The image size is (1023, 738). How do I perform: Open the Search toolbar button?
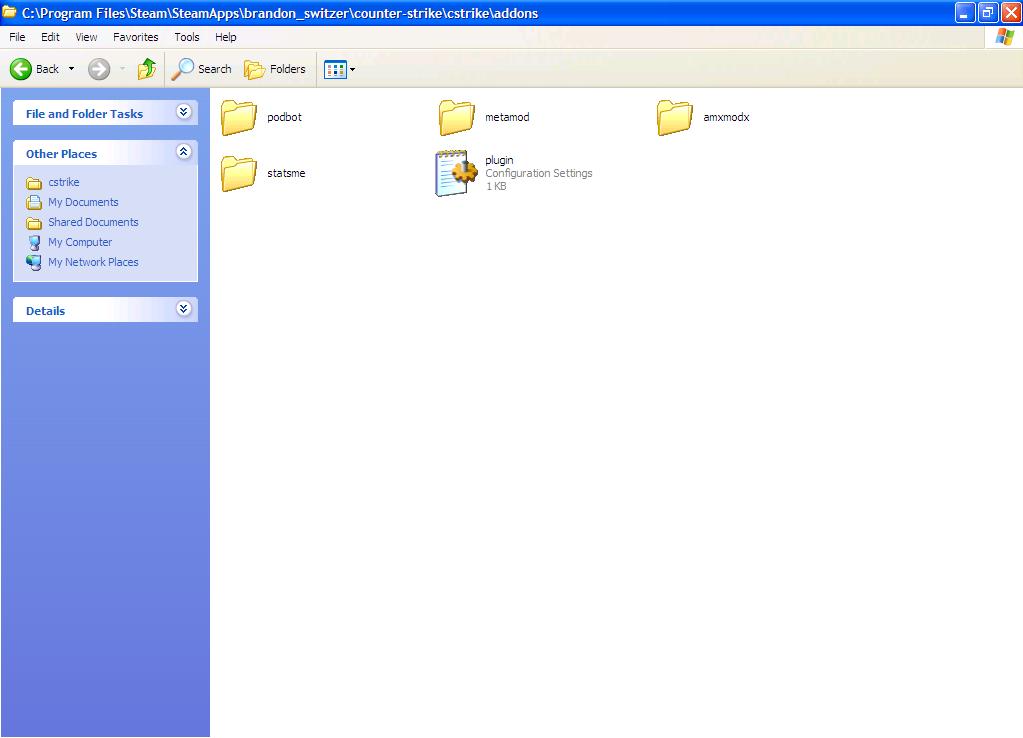[201, 69]
